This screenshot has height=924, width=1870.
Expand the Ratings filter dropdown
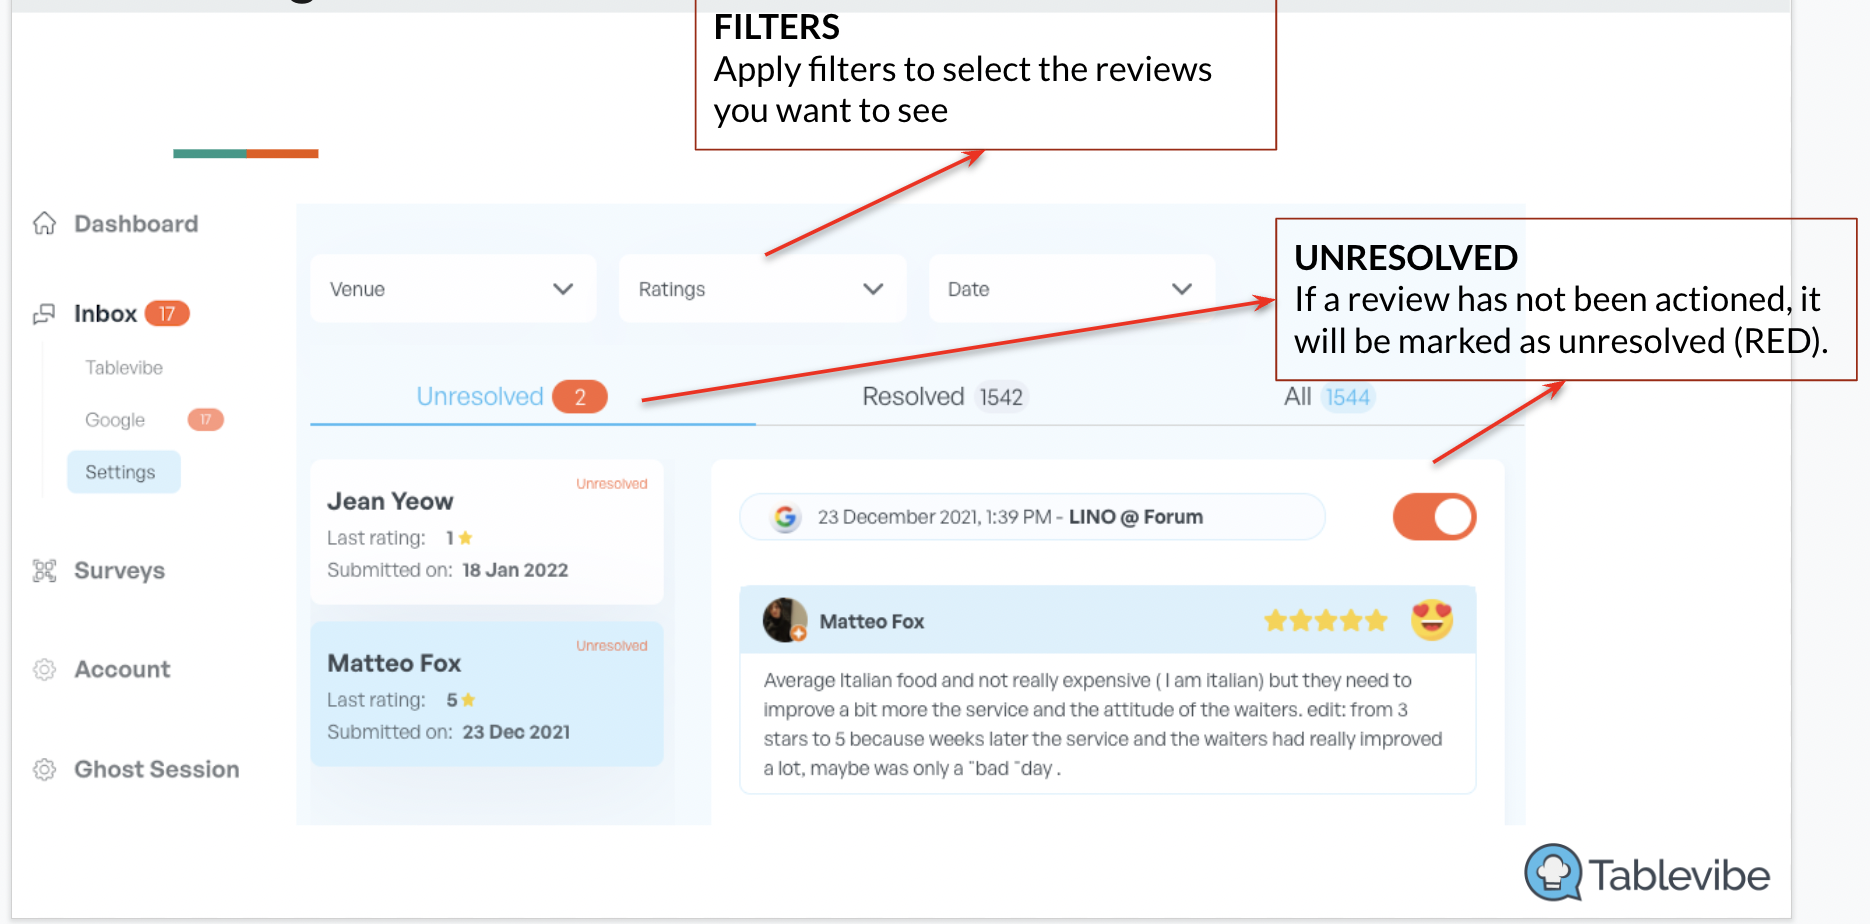762,289
